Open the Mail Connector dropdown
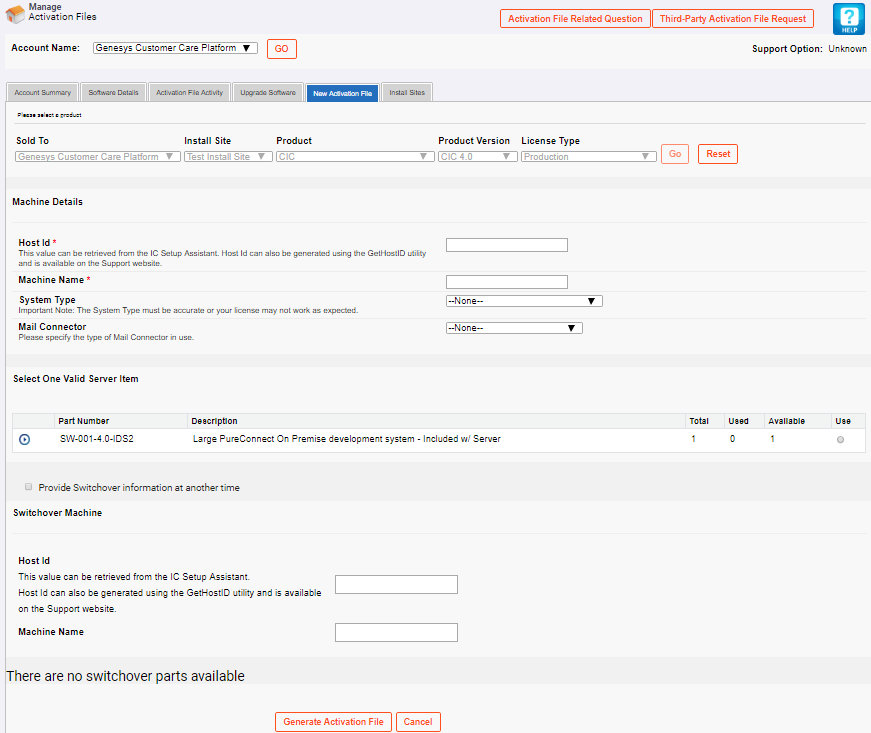Image resolution: width=871 pixels, height=733 pixels. (x=514, y=327)
